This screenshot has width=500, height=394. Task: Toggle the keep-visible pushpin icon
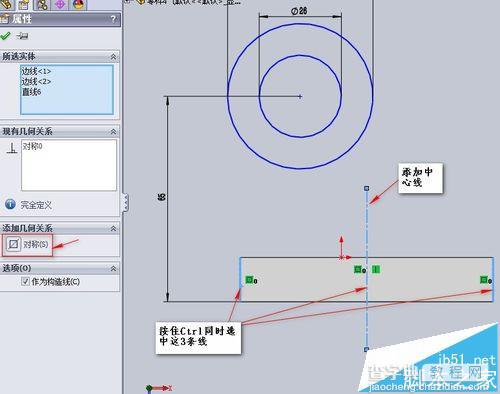point(22,36)
